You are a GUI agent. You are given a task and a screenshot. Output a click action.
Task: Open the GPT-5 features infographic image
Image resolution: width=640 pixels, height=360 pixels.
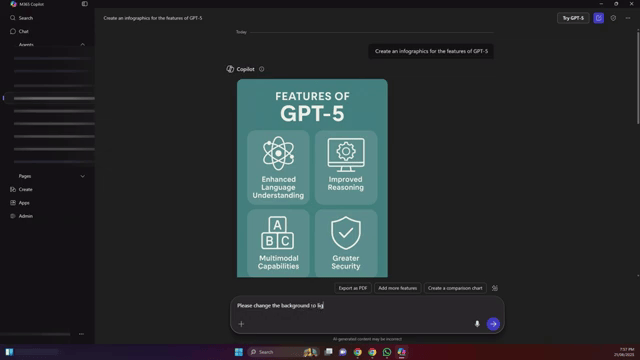[312, 178]
